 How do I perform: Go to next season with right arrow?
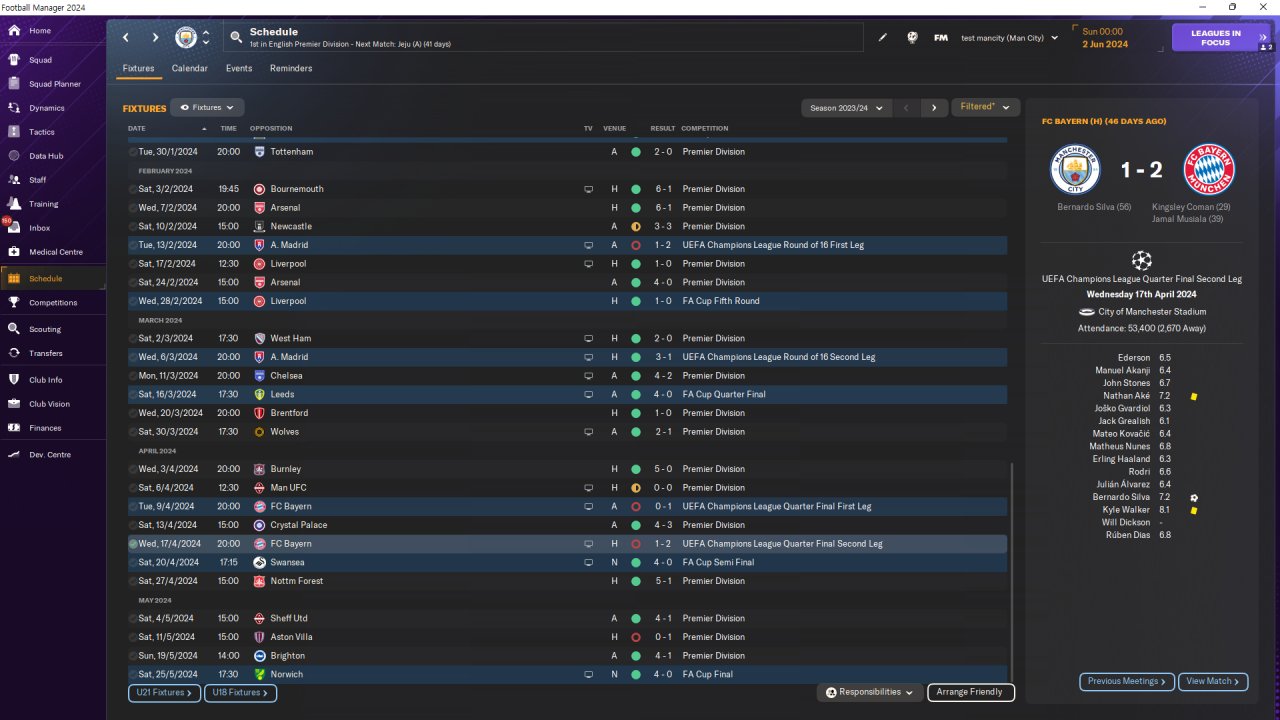tap(934, 107)
